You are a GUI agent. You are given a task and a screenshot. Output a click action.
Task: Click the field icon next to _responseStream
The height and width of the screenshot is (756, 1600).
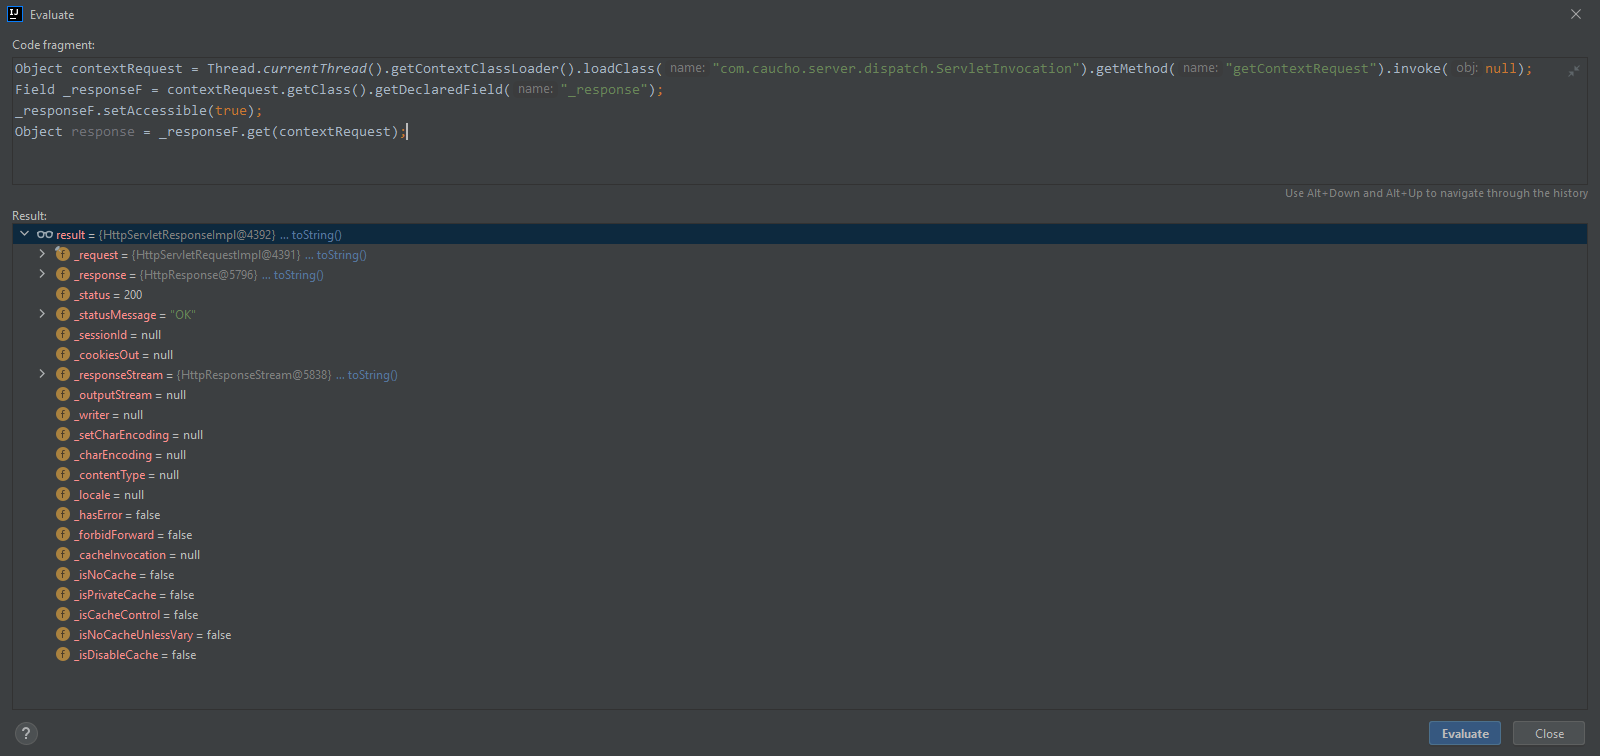[x=63, y=374]
